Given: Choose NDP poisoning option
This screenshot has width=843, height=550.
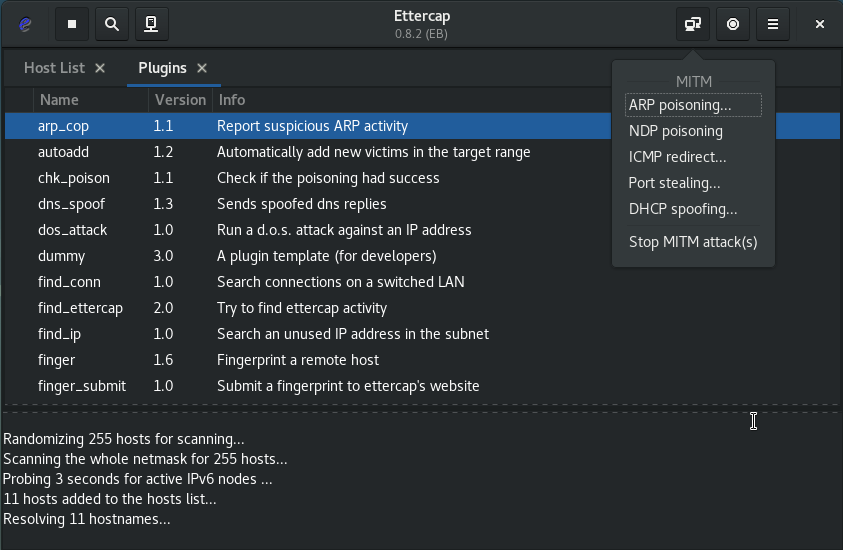Looking at the screenshot, I should [x=676, y=131].
